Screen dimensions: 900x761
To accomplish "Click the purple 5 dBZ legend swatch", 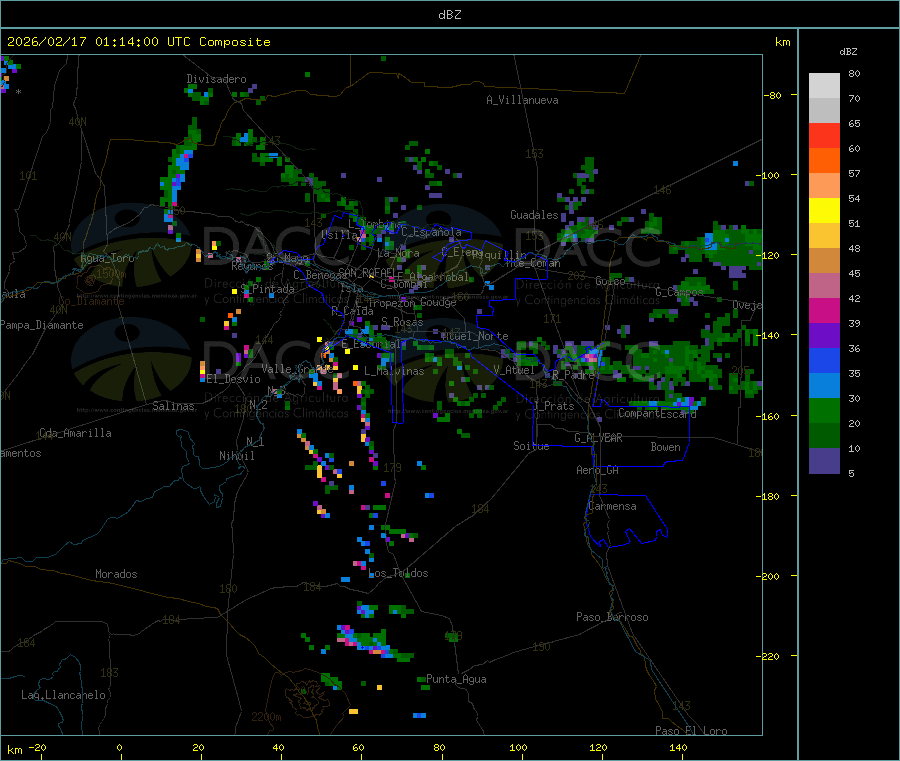I will 824,460.
